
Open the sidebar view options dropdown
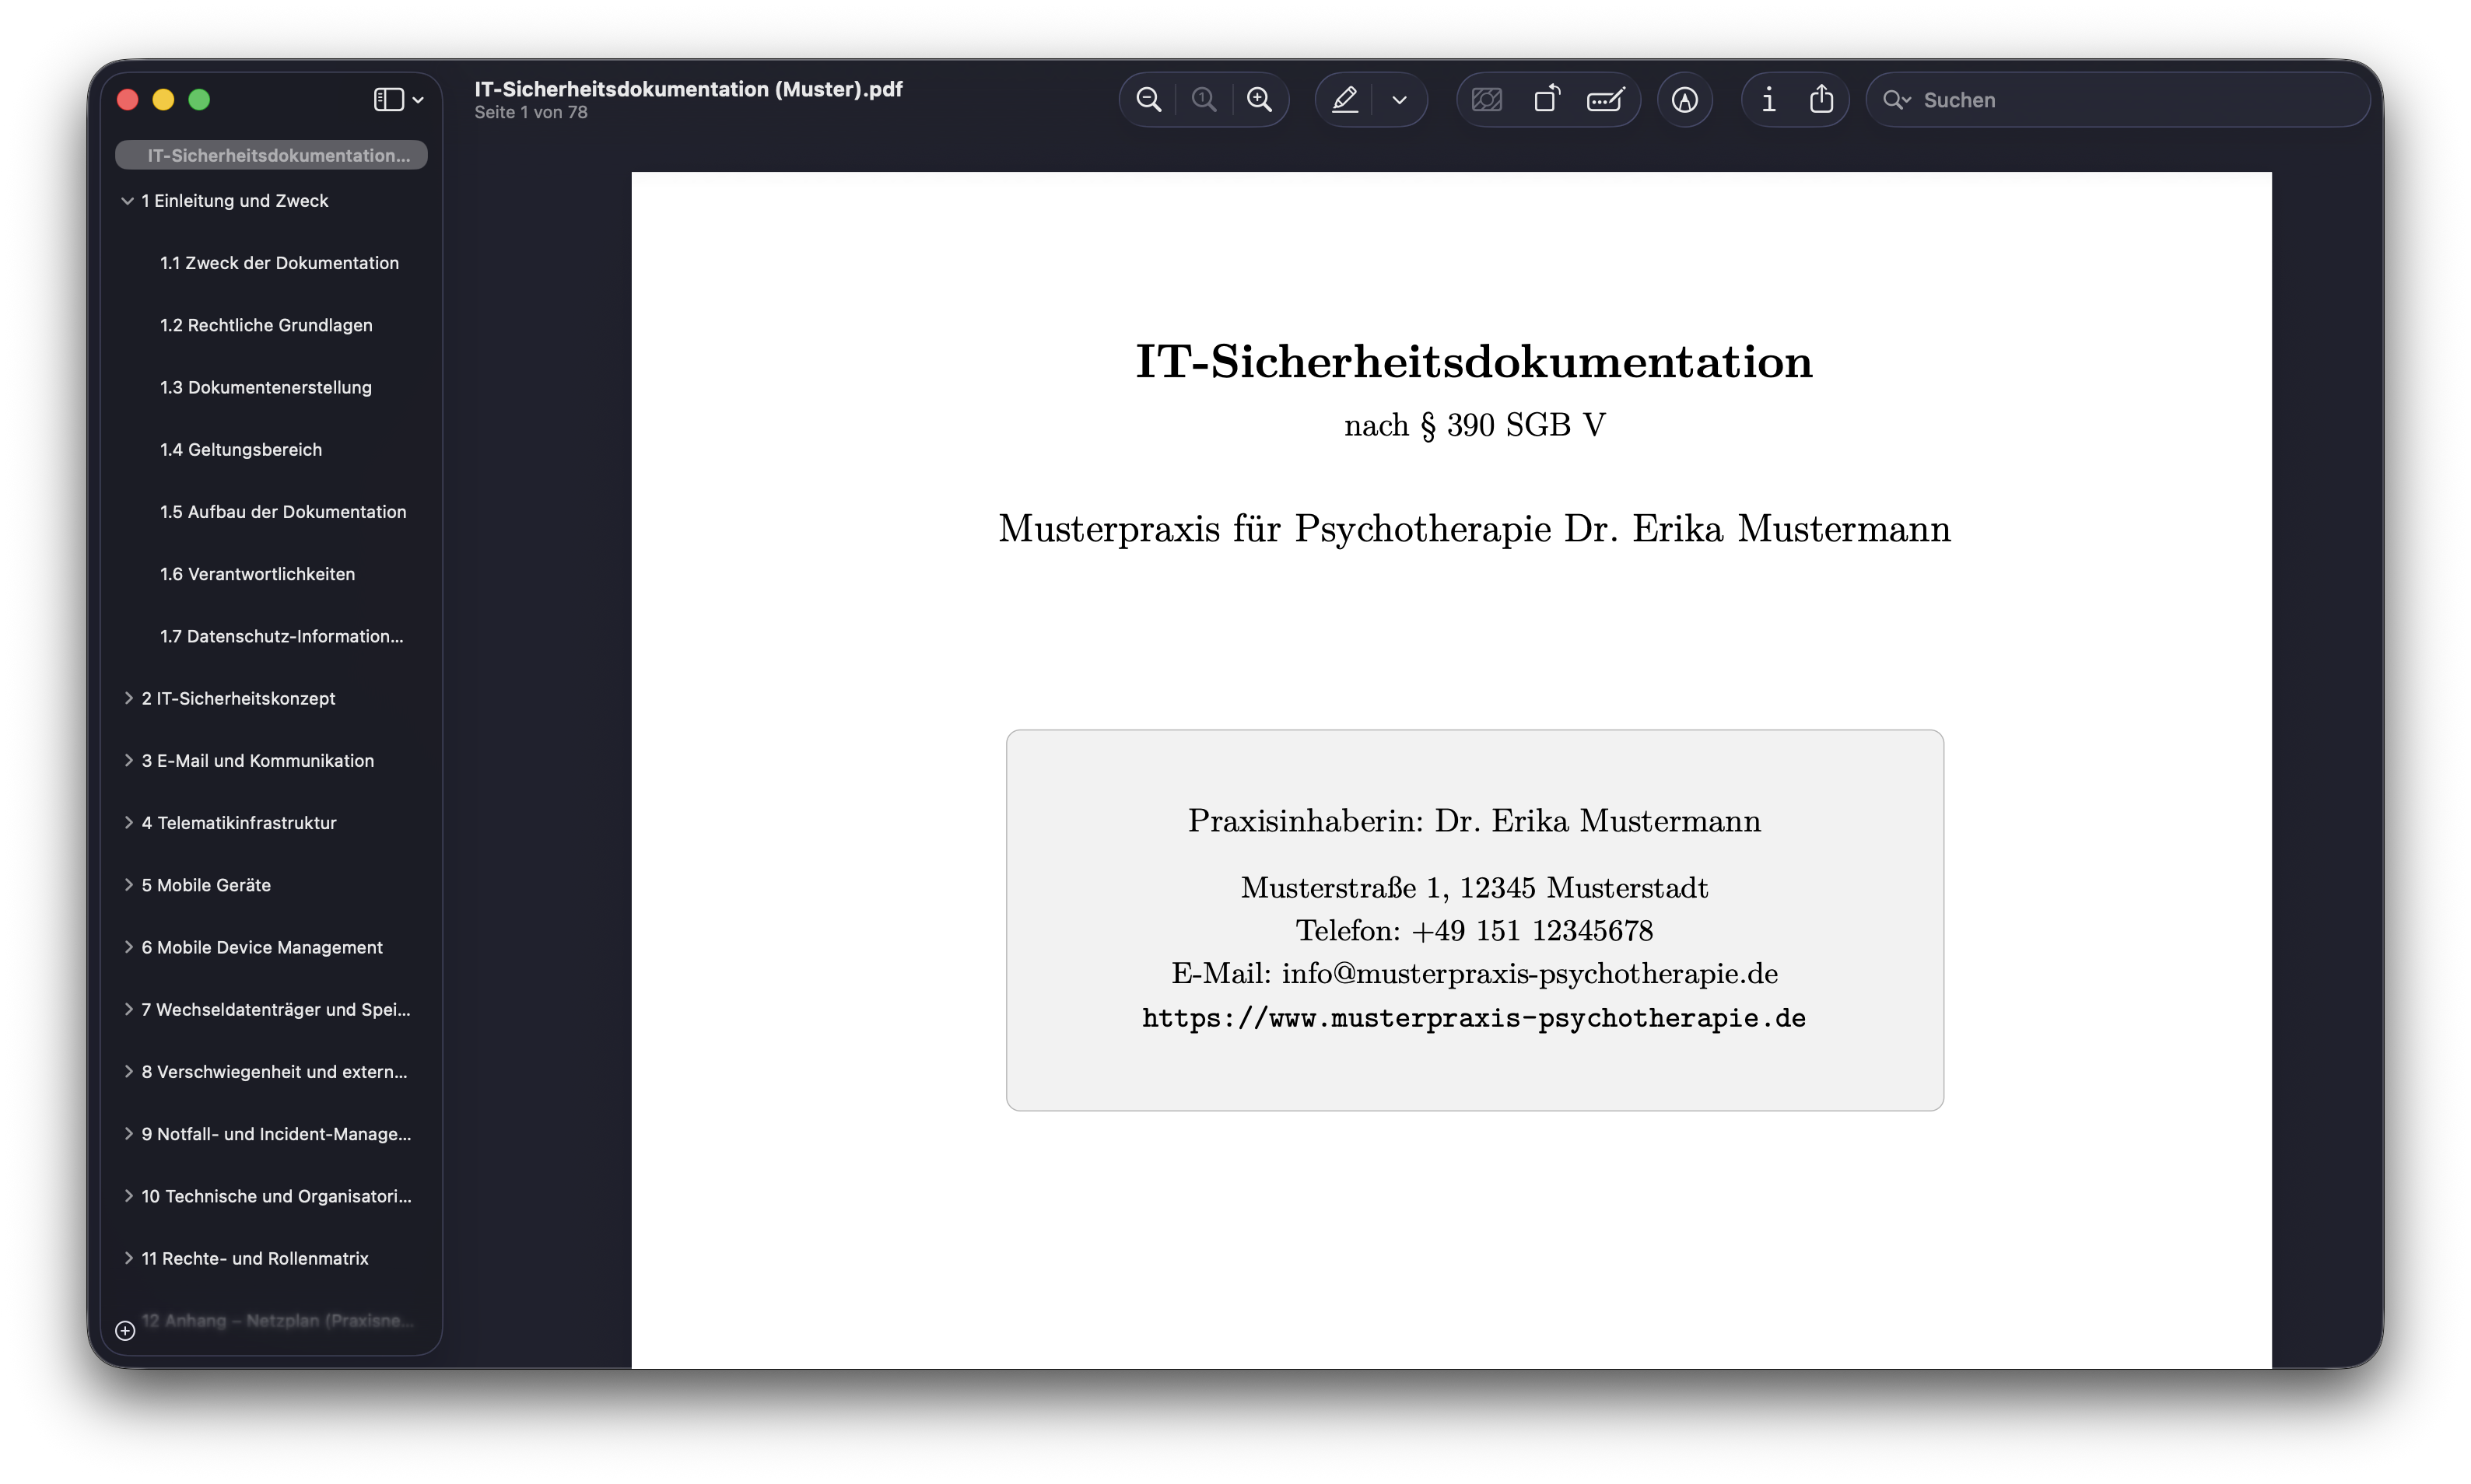click(419, 99)
